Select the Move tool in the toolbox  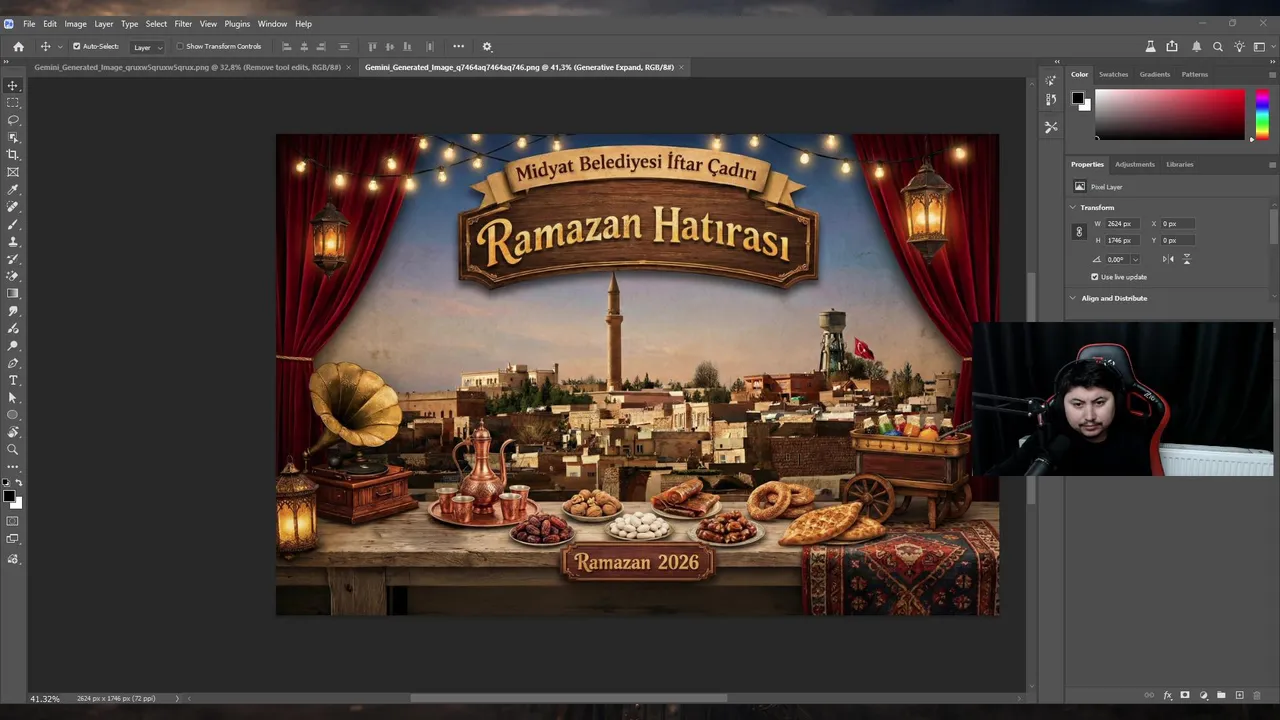pos(13,85)
